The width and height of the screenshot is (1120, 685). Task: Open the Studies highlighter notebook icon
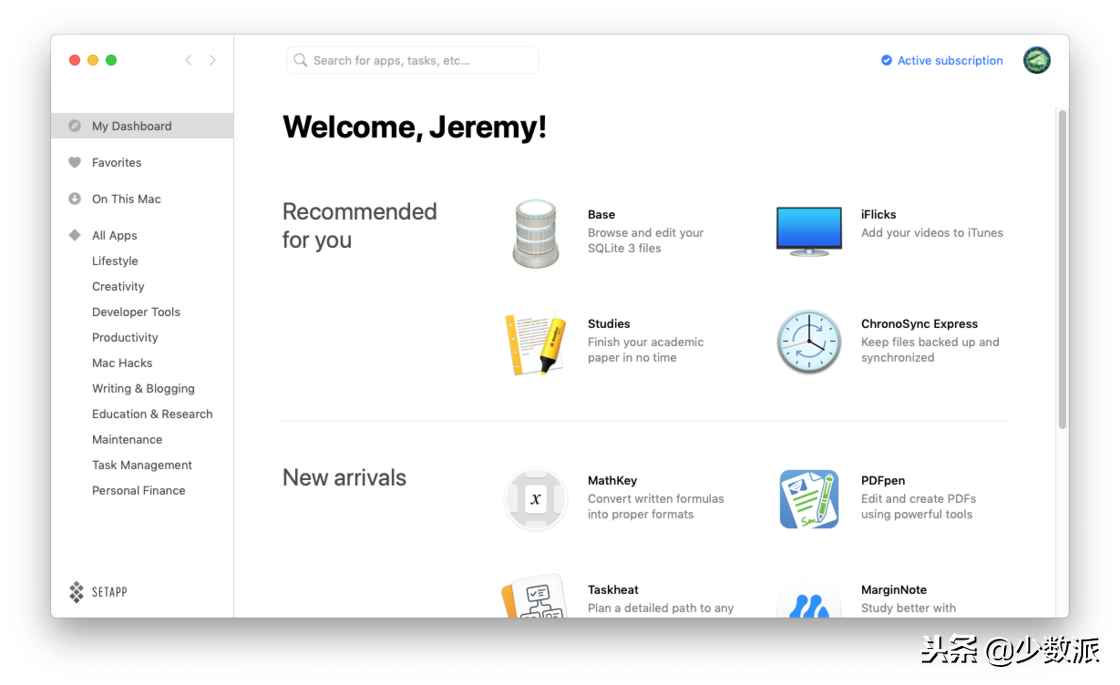[x=535, y=343]
